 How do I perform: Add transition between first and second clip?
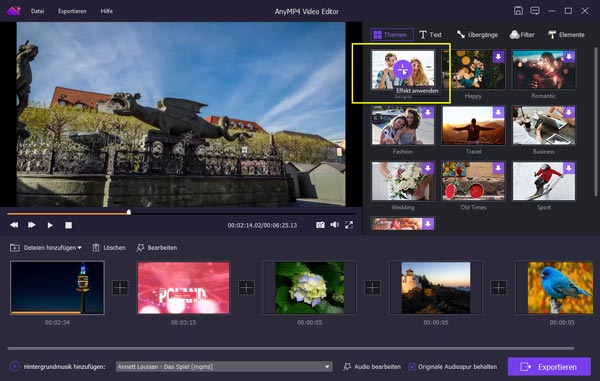[x=120, y=288]
